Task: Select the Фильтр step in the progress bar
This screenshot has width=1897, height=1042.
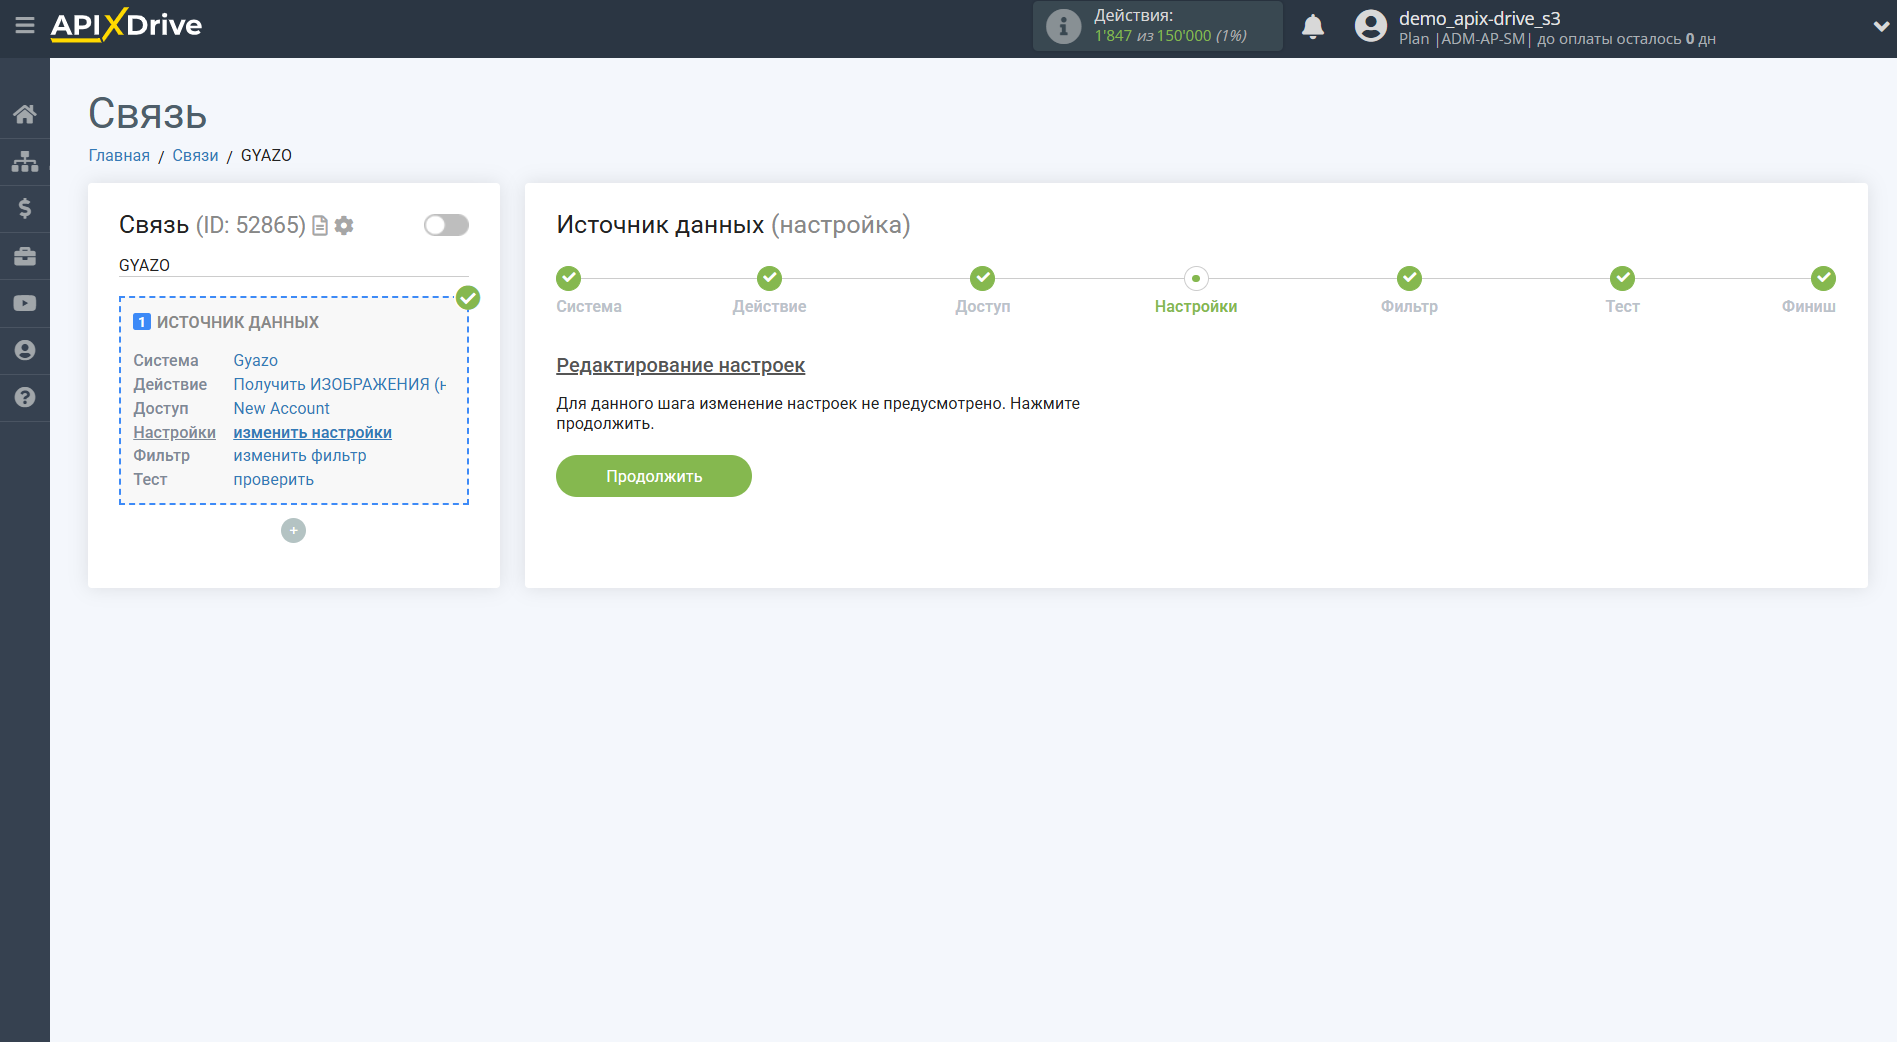Action: click(x=1409, y=278)
